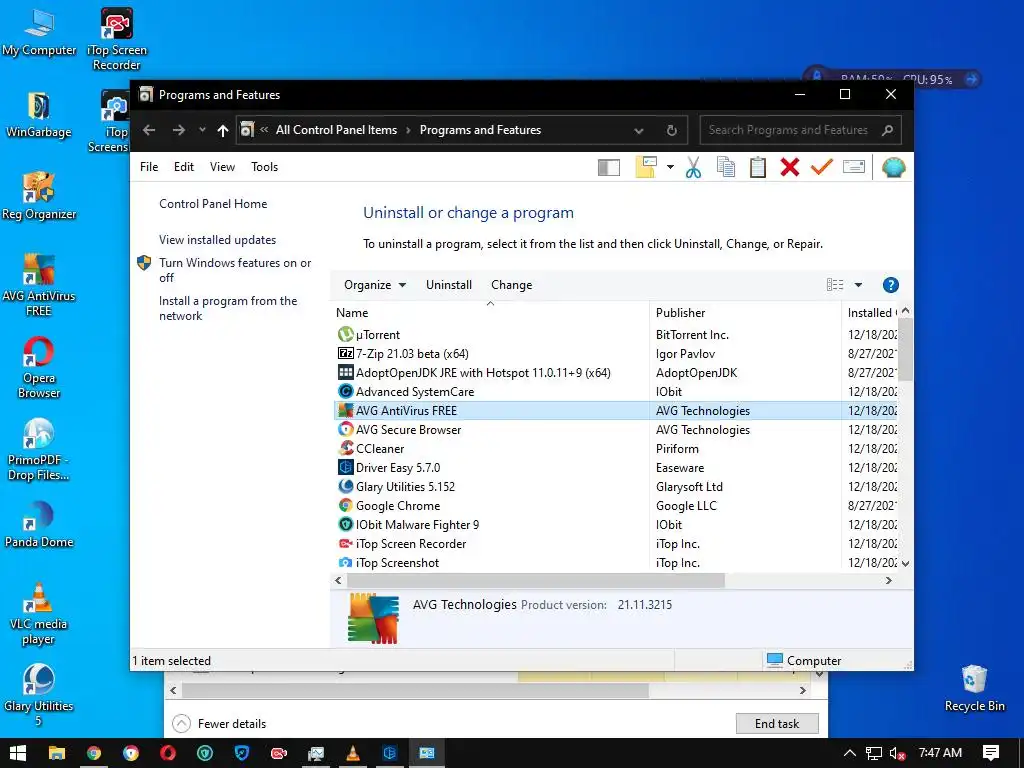This screenshot has width=1024, height=768.
Task: Open Control Panel Home link
Action: pos(213,204)
